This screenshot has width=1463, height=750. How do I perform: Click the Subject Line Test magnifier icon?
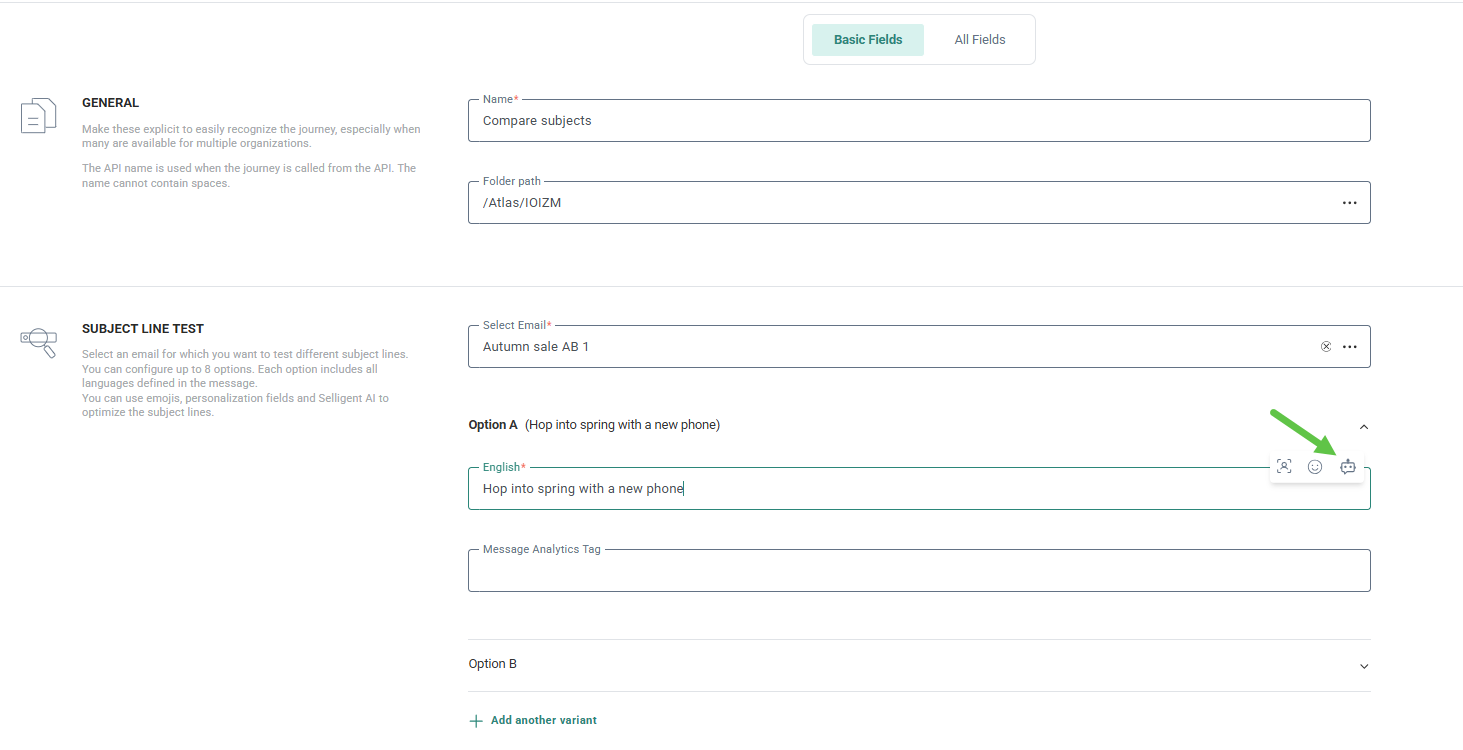38,341
